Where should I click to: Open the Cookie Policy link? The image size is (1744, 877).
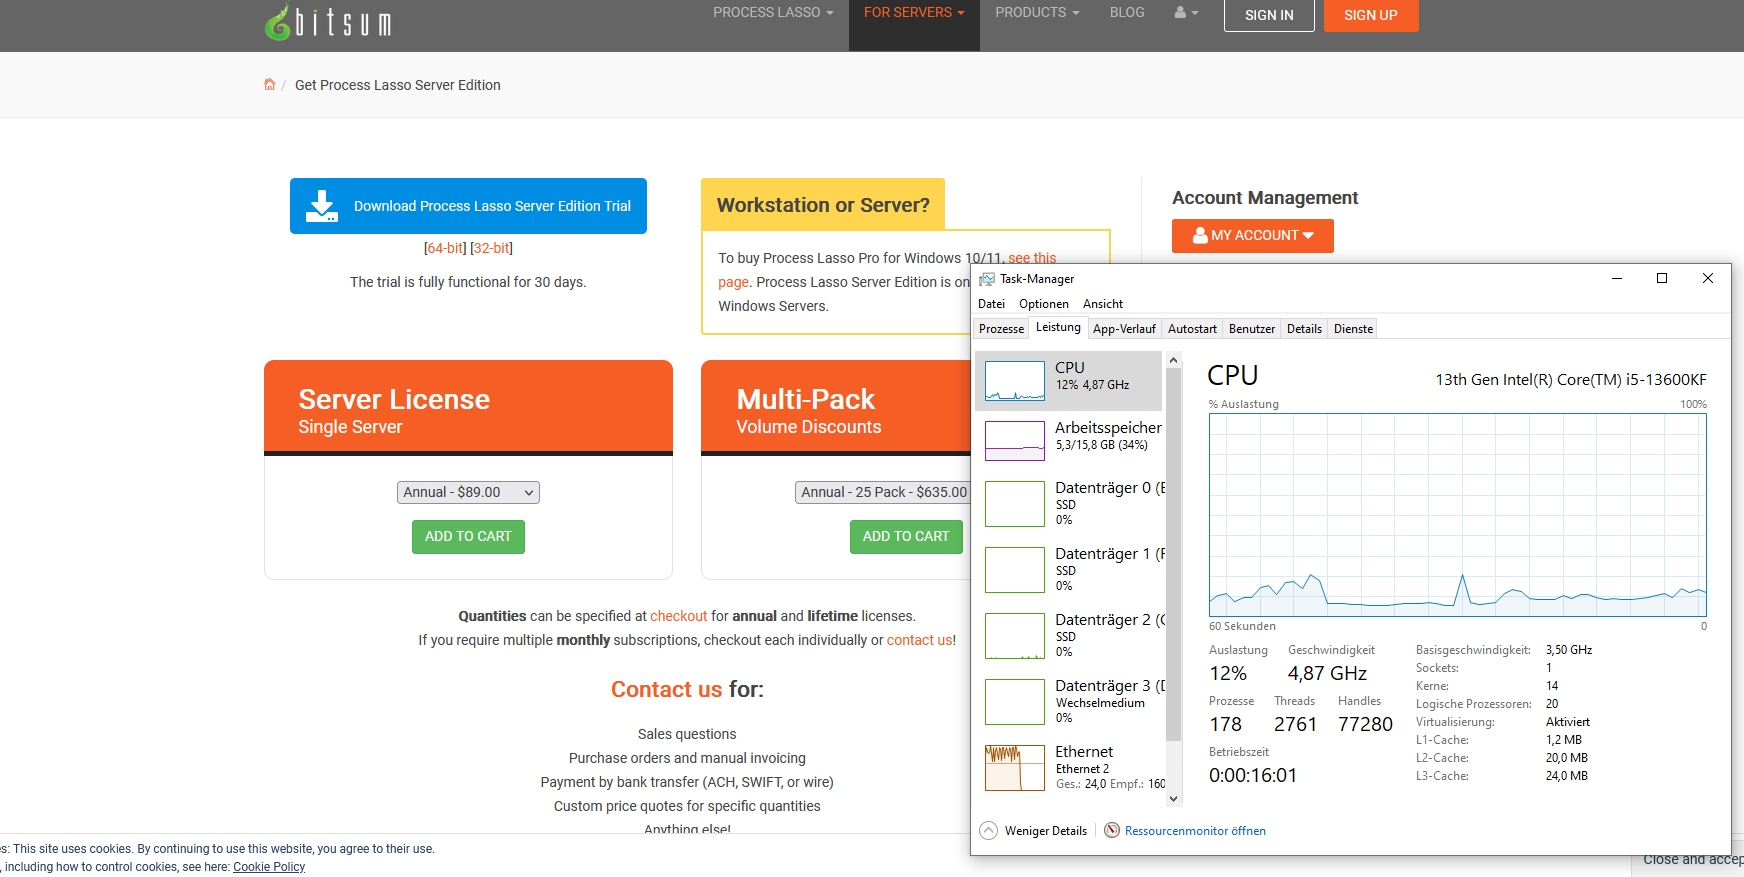[x=269, y=867]
